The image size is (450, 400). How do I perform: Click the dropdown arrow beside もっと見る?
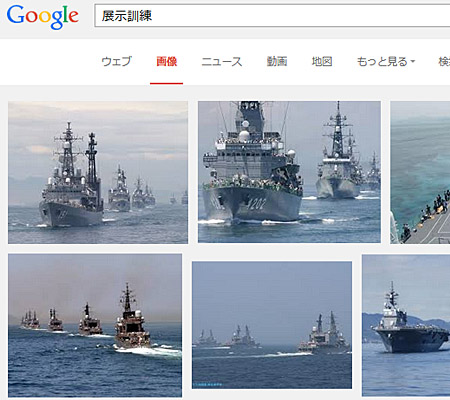coord(412,62)
